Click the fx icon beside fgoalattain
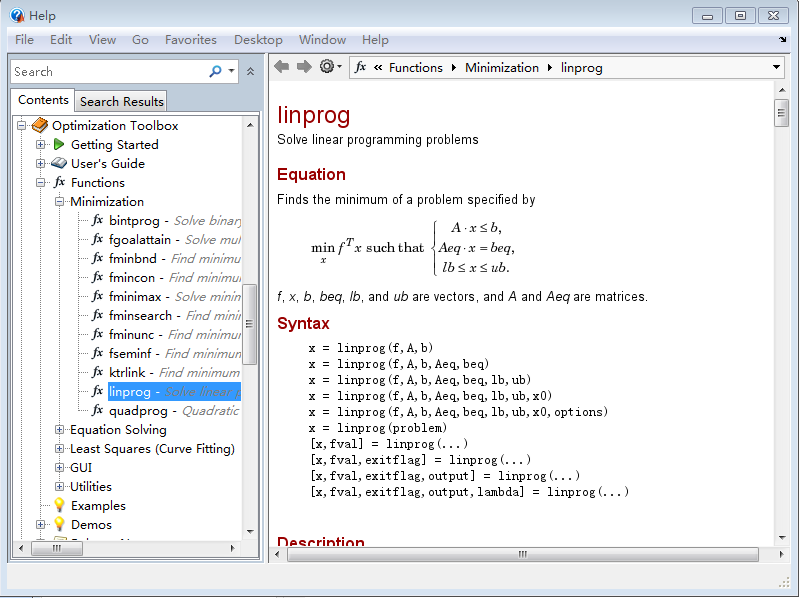 (x=97, y=239)
